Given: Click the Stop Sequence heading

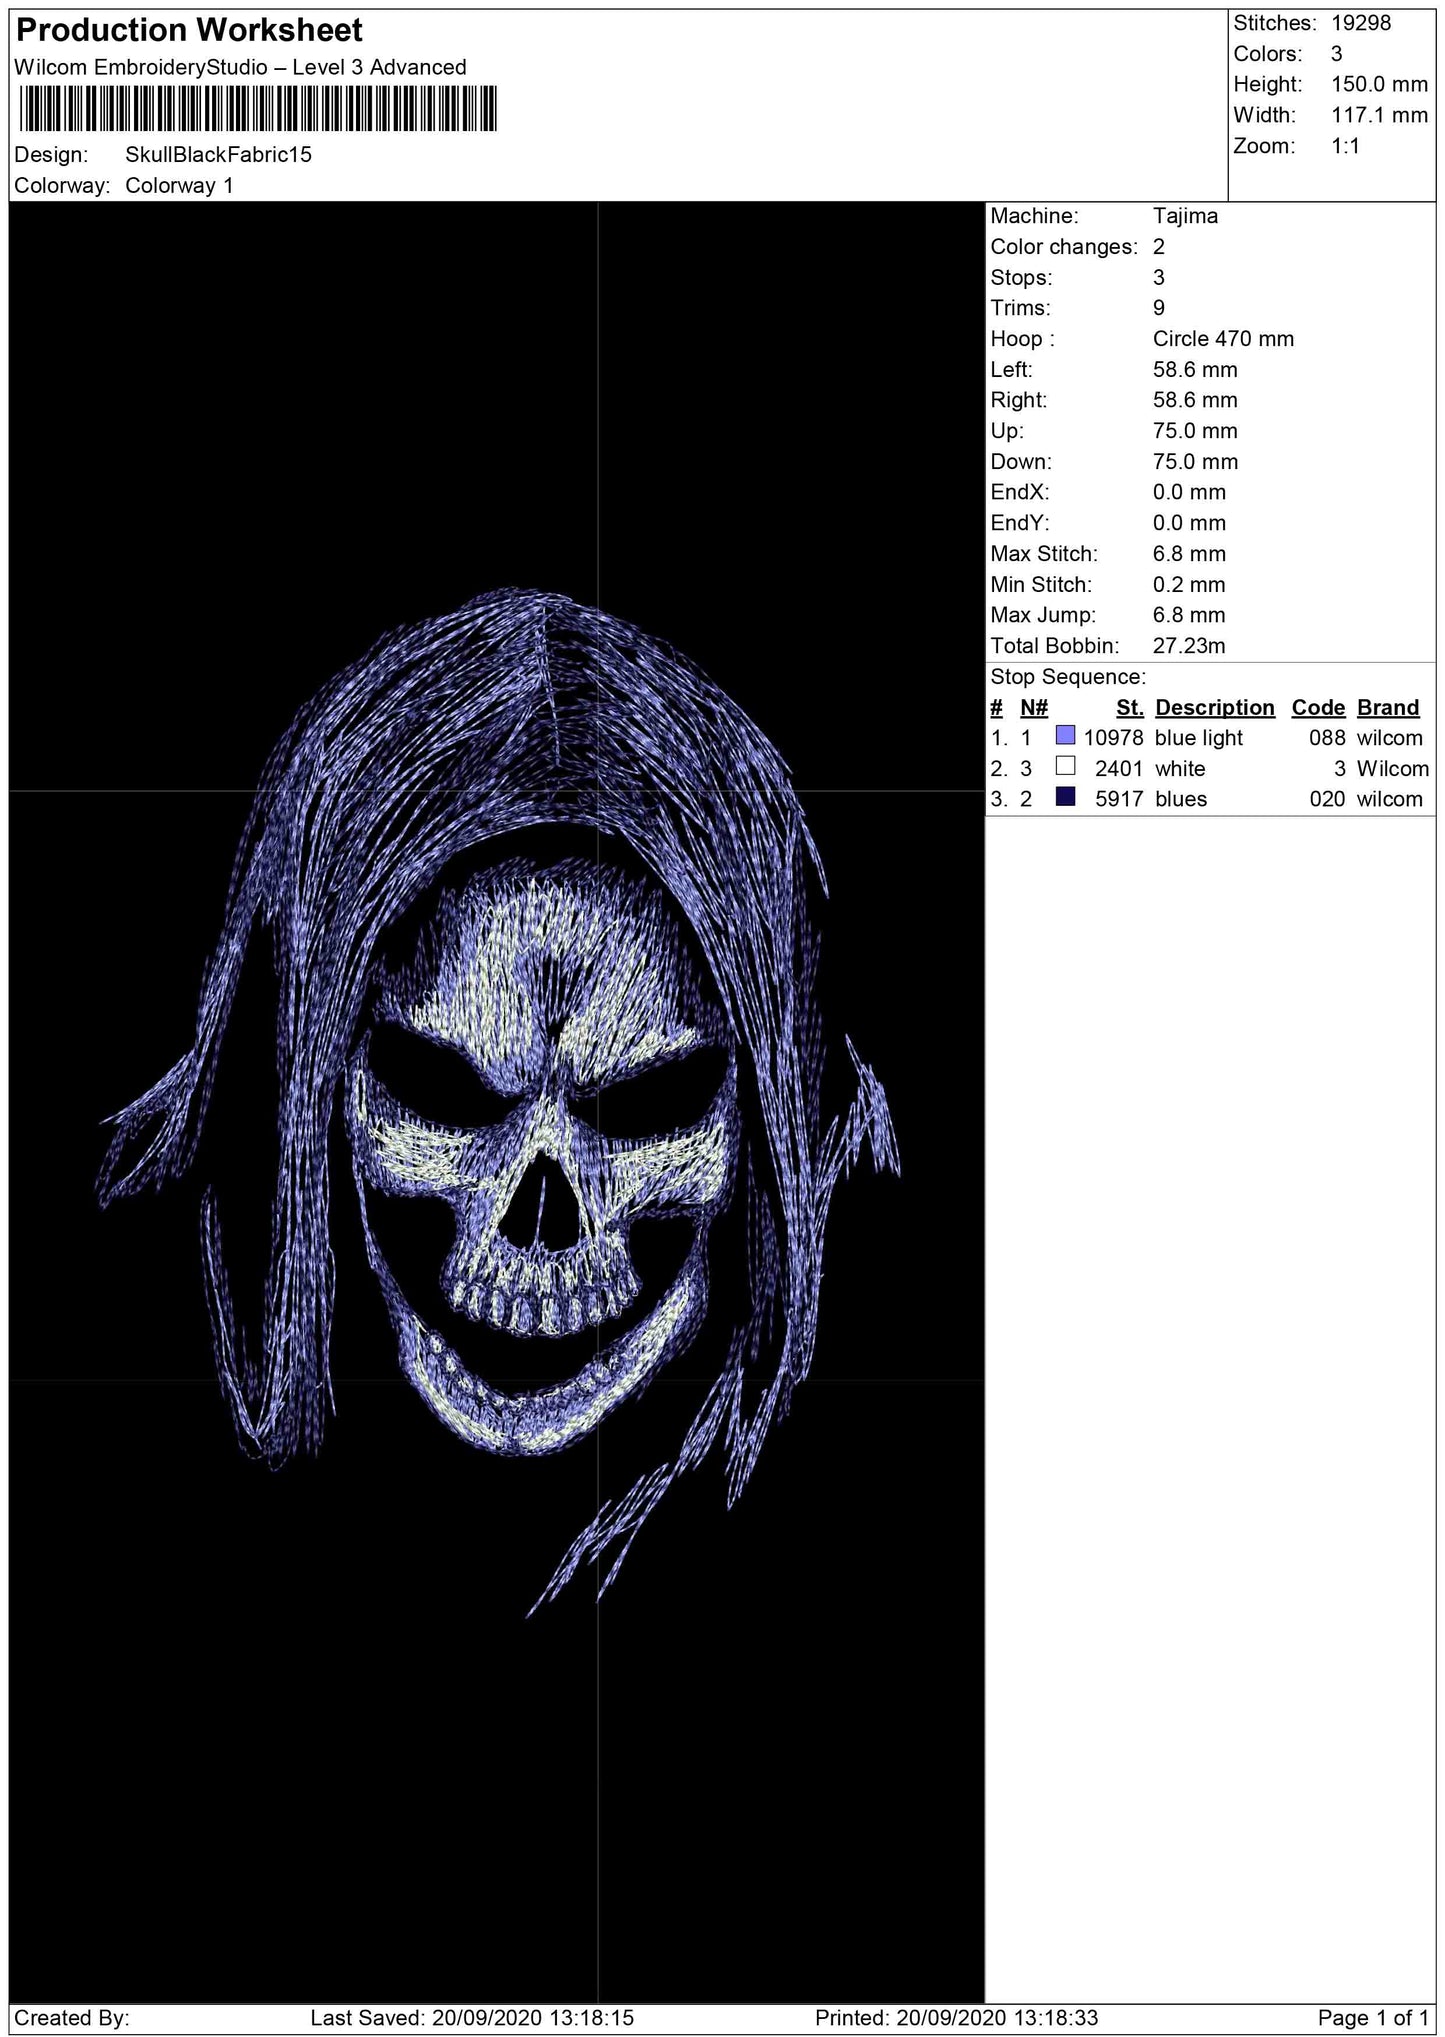Looking at the screenshot, I should click(x=1068, y=677).
